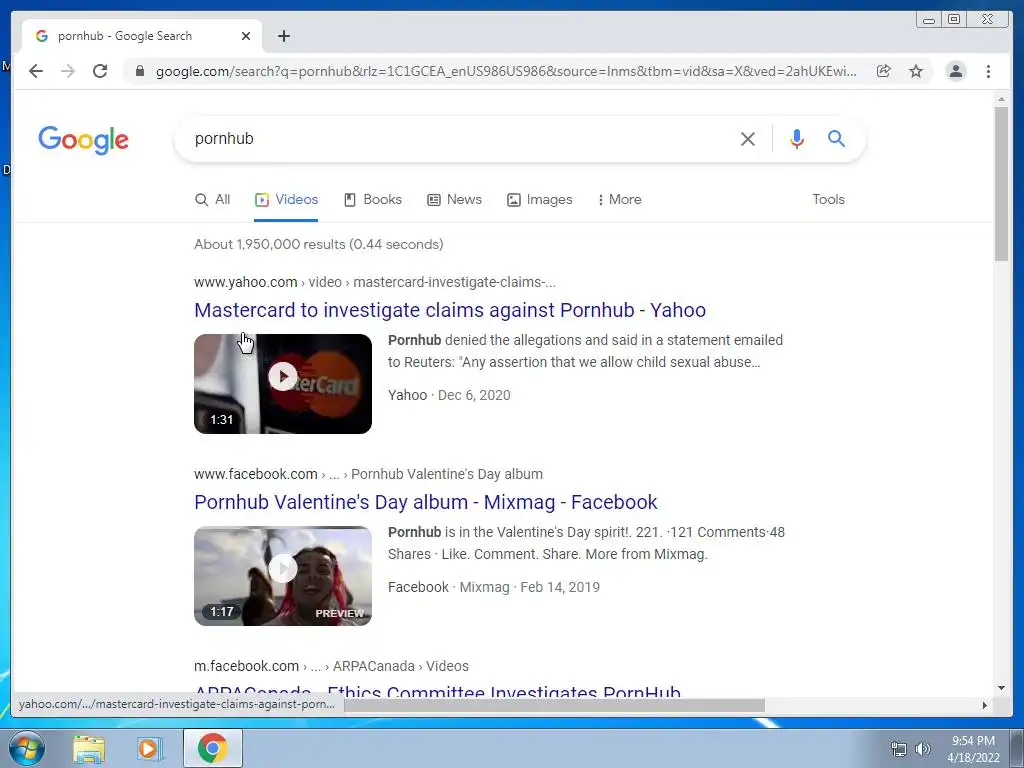Click the taskbar clock showing 9:54 PM

tap(973, 749)
